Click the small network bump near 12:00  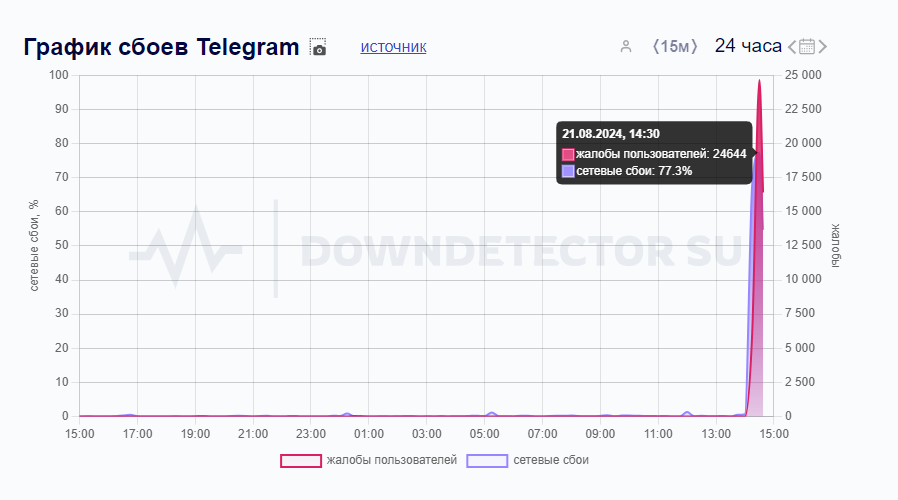point(687,414)
